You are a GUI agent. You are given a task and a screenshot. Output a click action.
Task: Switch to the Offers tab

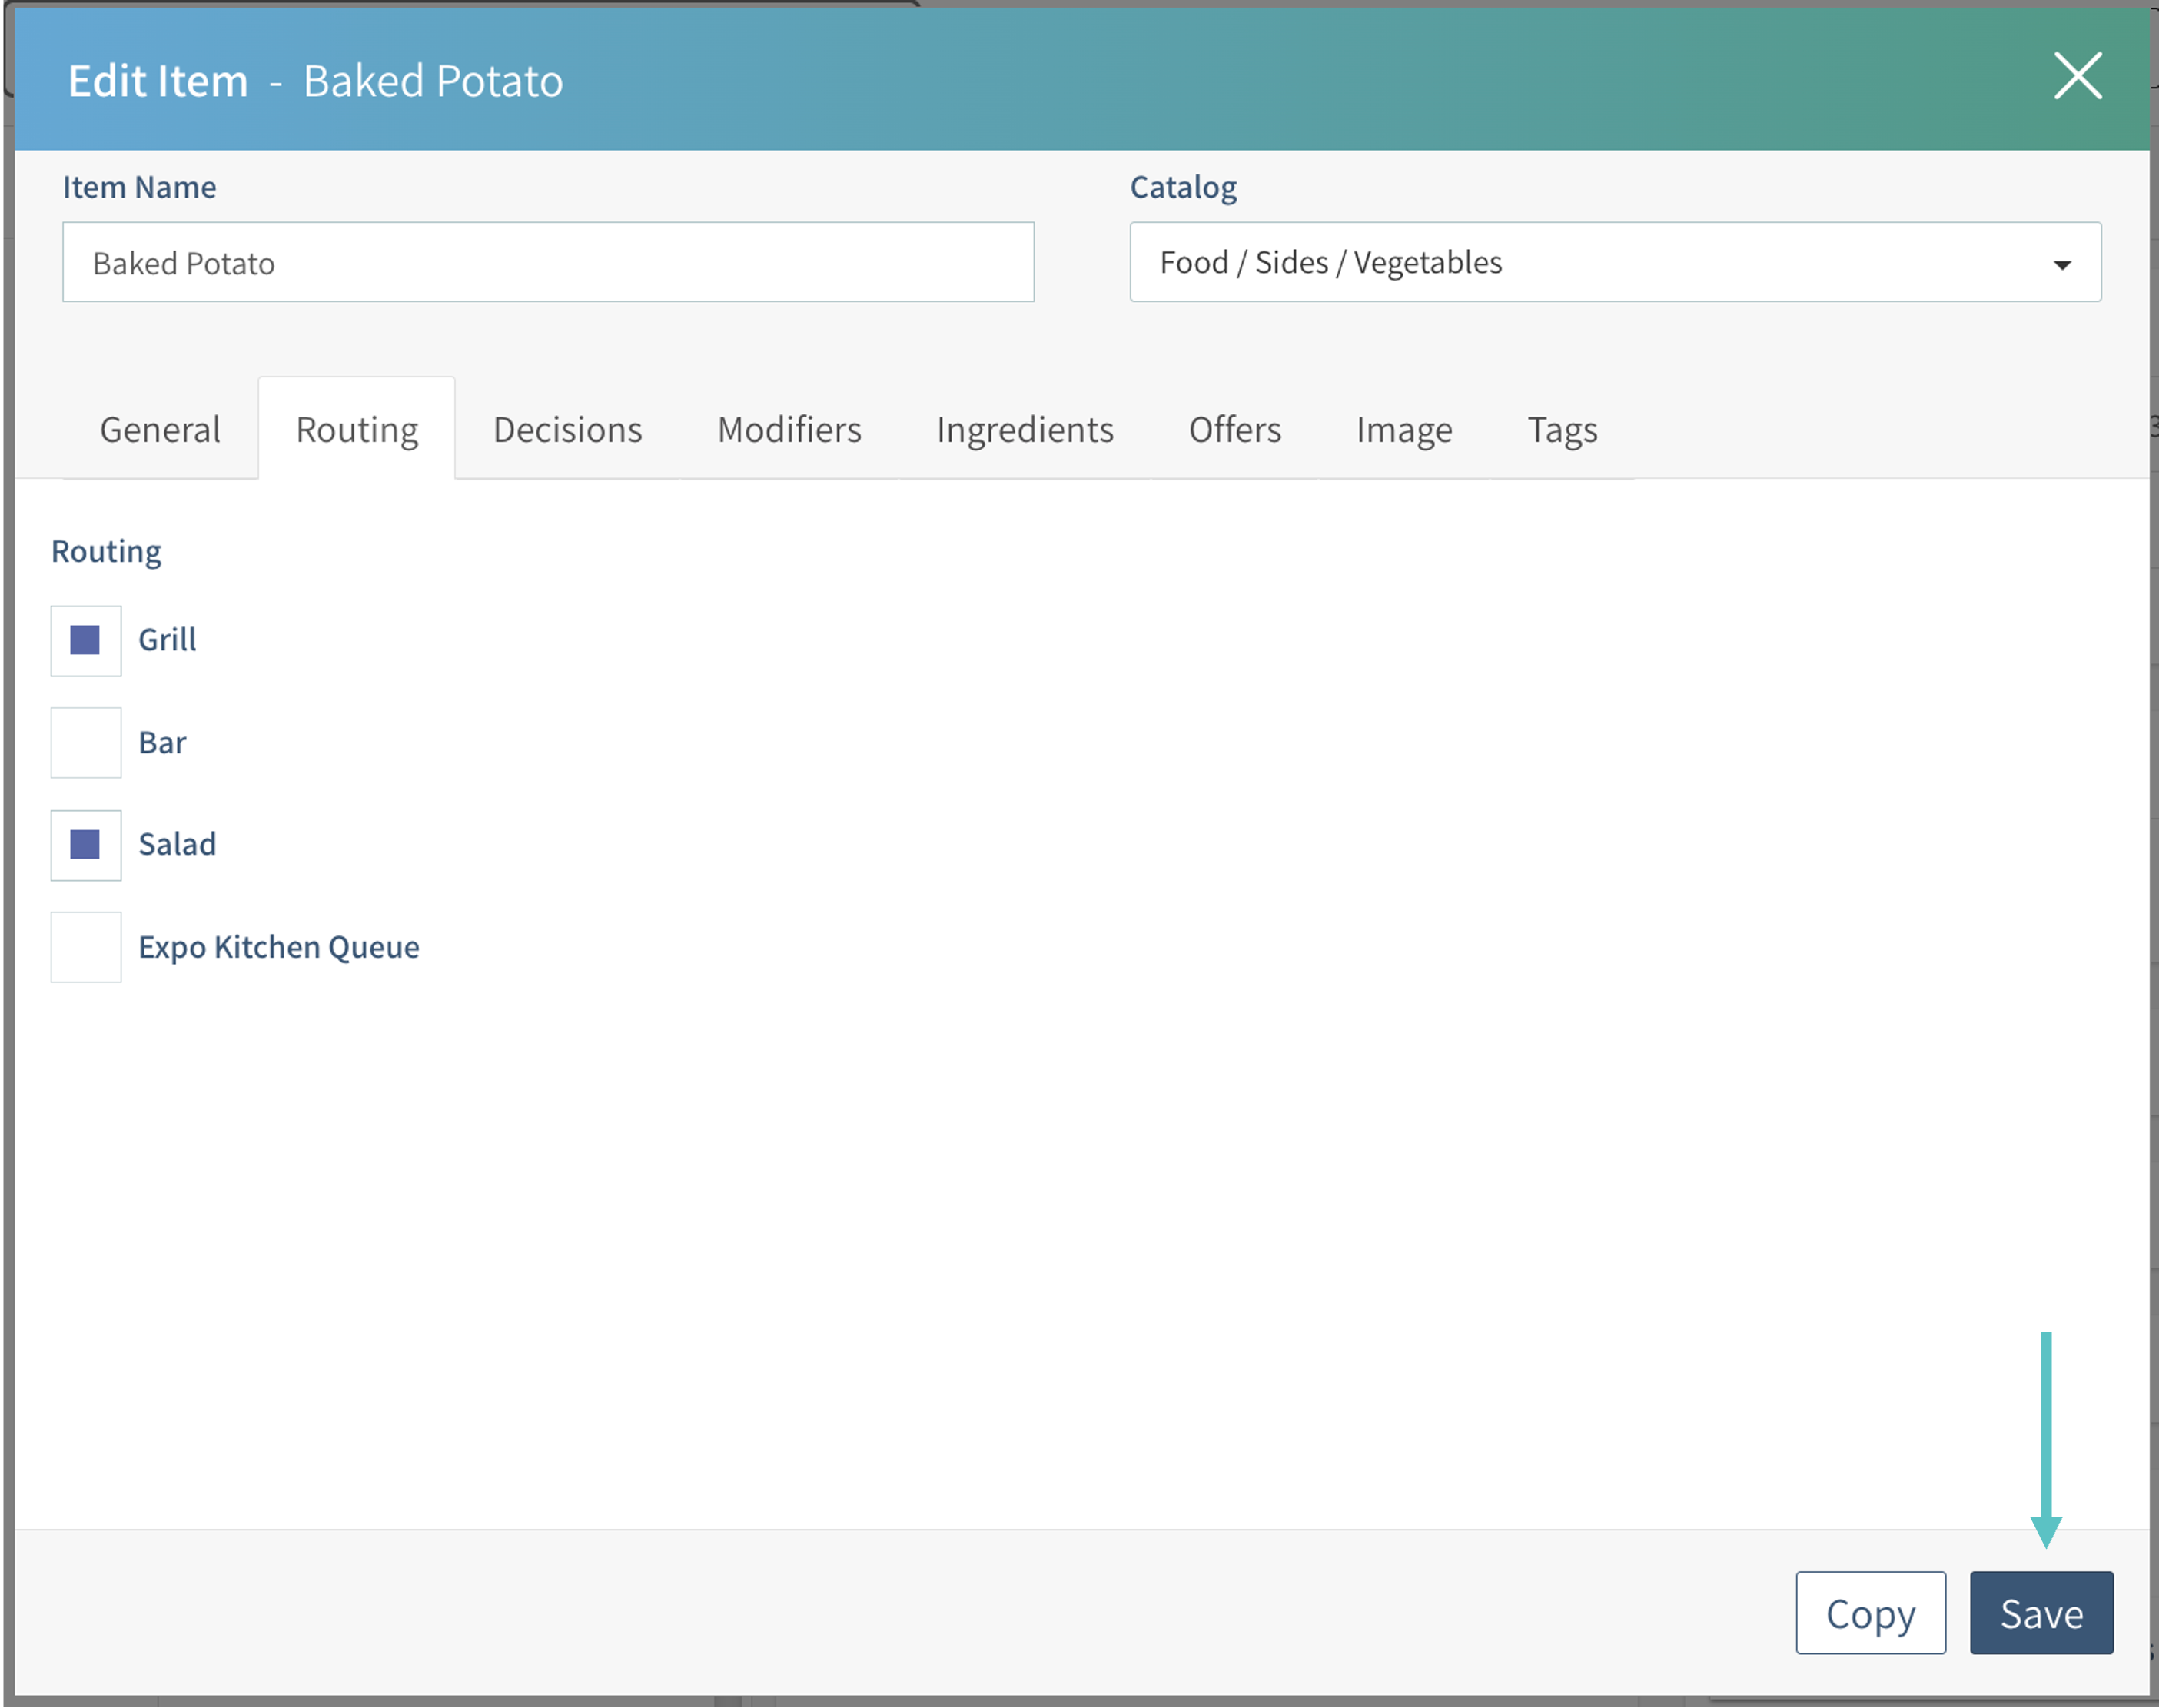coord(1234,429)
